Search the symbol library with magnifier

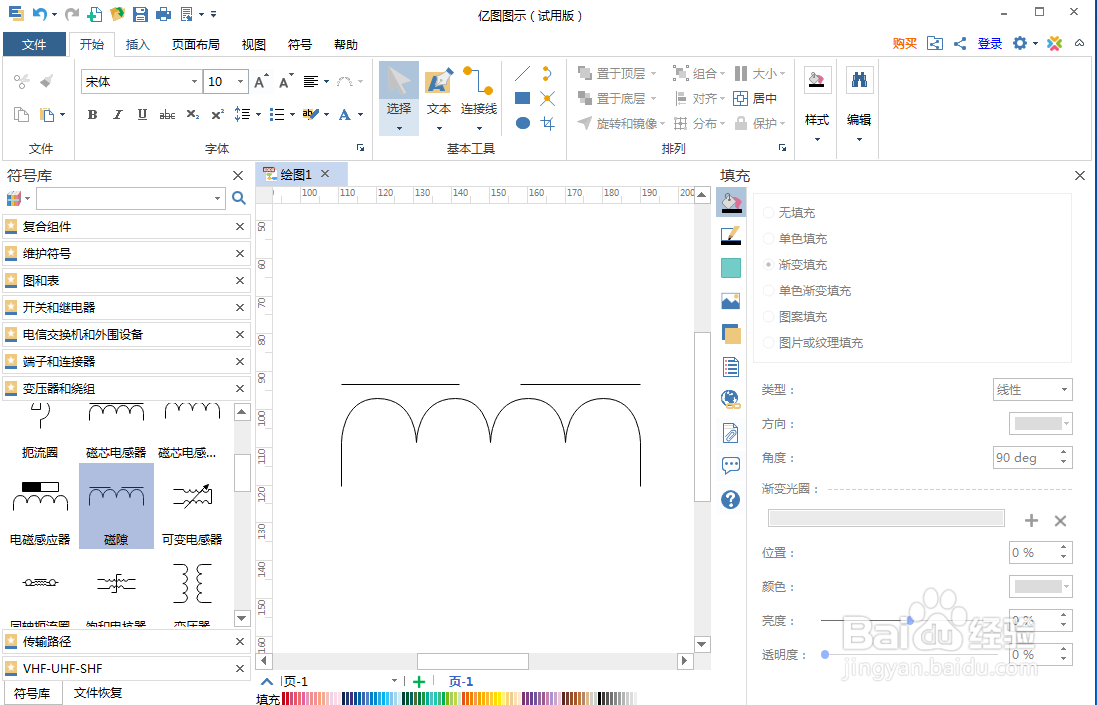pyautogui.click(x=239, y=199)
